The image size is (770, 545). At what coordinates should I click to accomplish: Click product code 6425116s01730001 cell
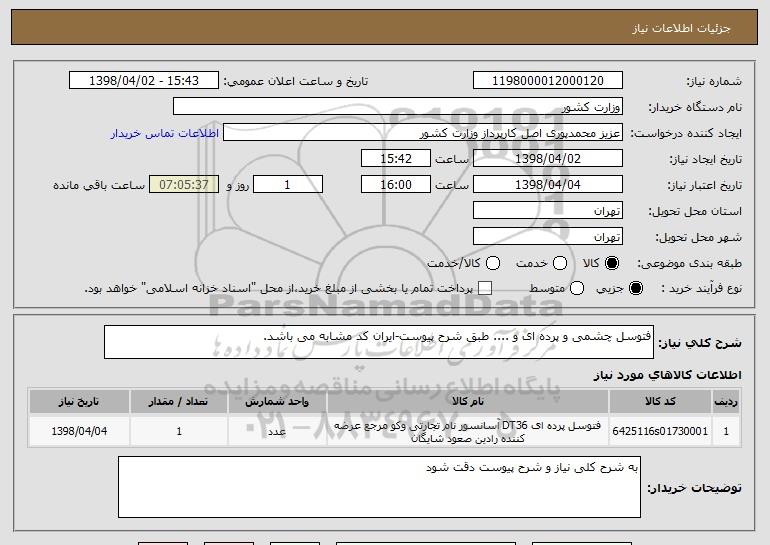(x=660, y=431)
